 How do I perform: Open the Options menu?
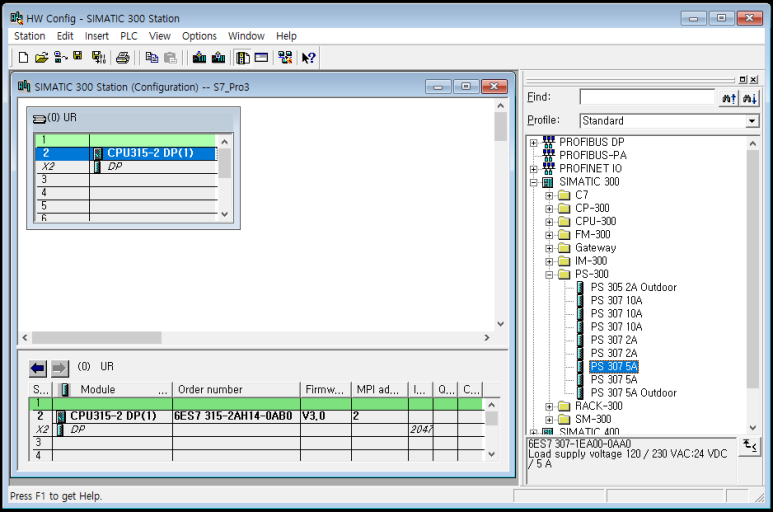tap(199, 36)
